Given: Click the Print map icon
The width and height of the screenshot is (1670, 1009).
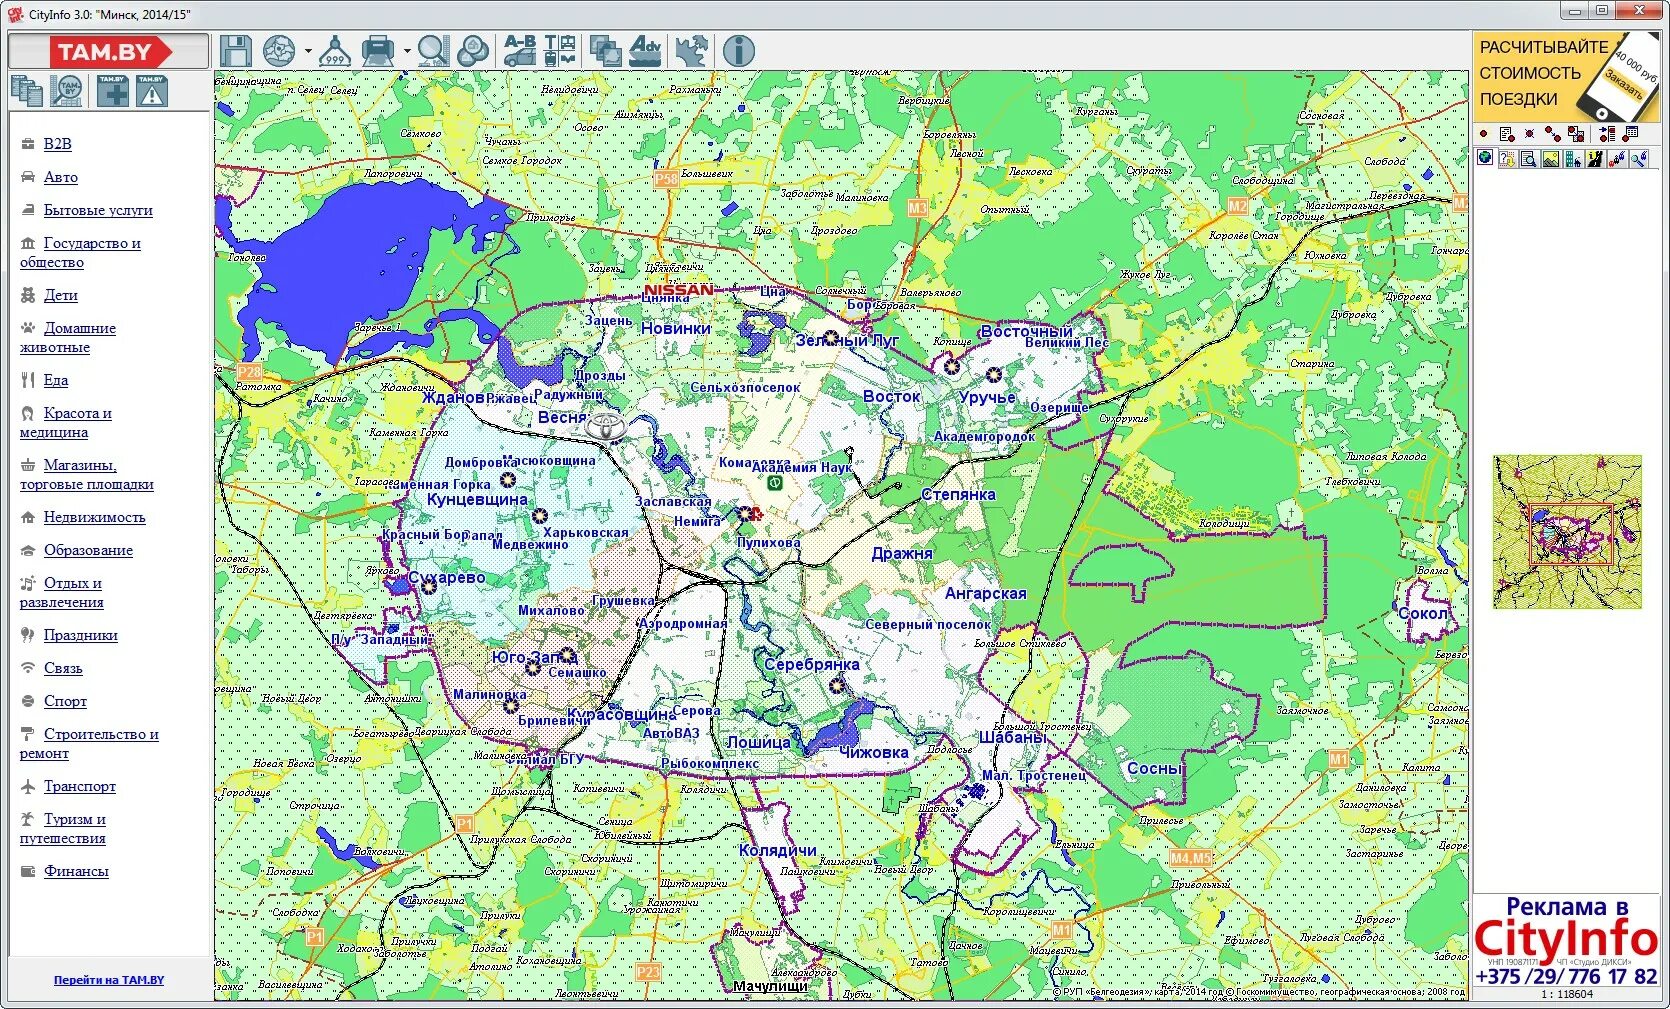Looking at the screenshot, I should tap(378, 51).
